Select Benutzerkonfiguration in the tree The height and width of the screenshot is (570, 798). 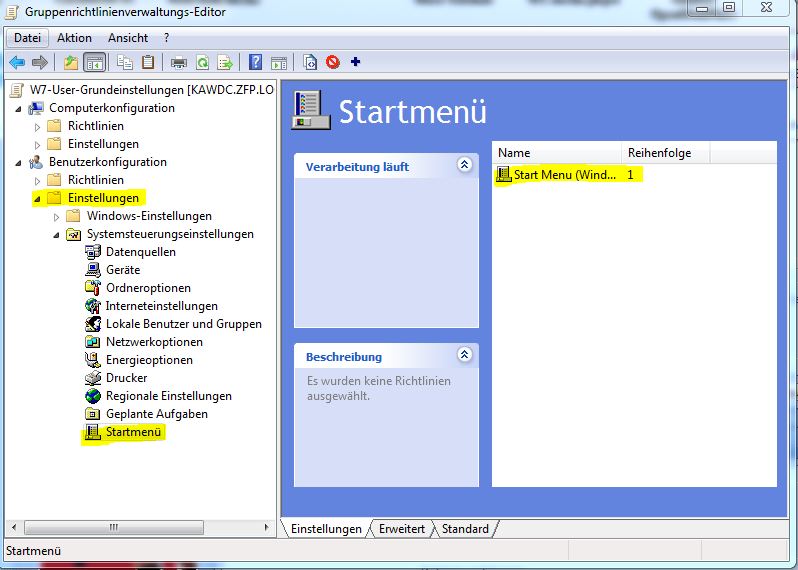[107, 162]
